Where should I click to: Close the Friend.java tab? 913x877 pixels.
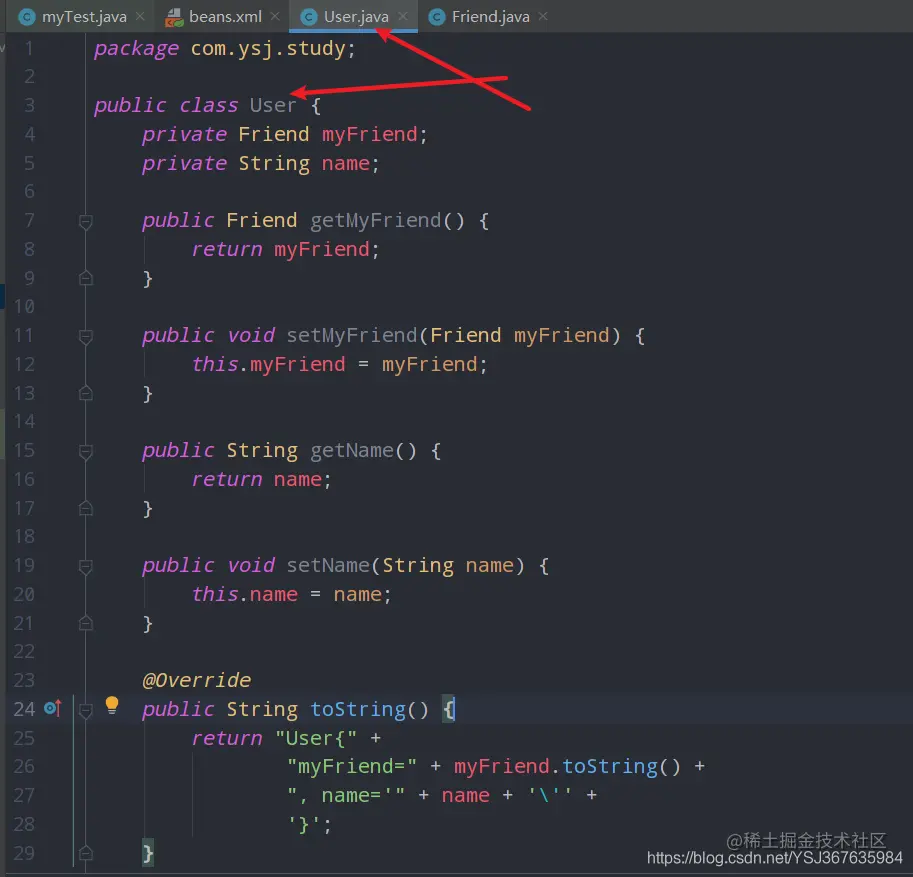543,16
